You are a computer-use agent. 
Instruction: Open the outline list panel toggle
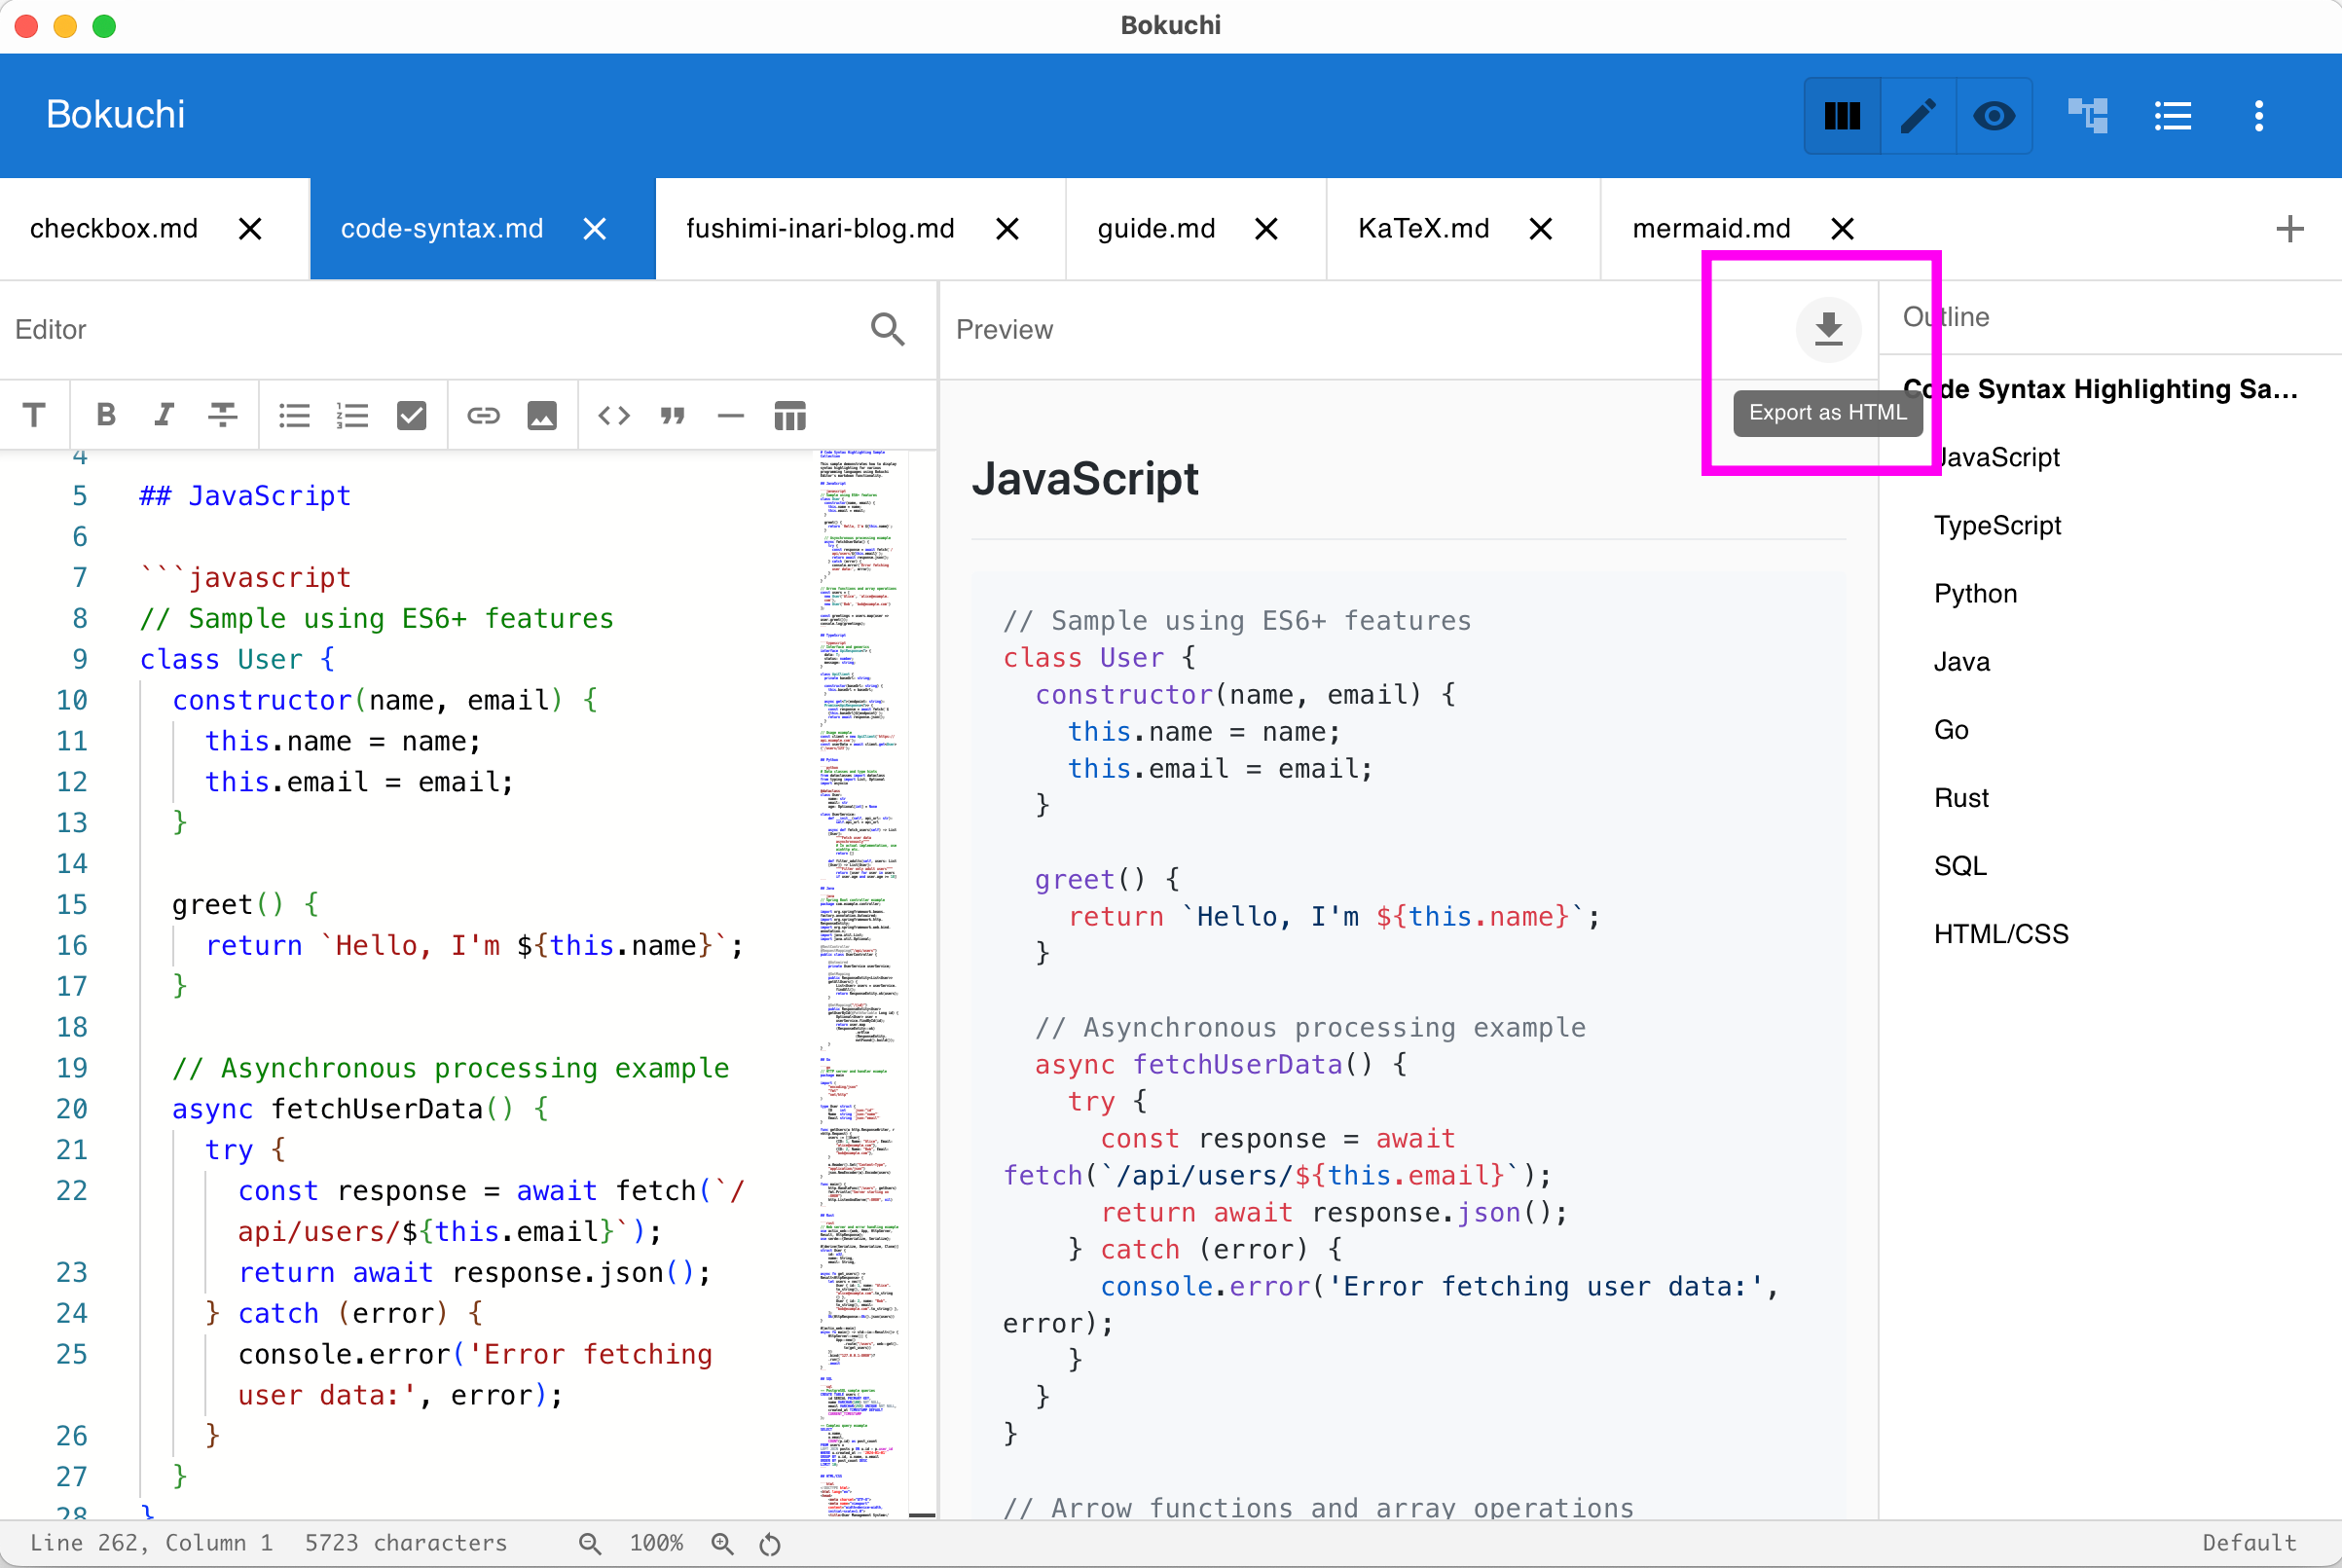click(2173, 116)
